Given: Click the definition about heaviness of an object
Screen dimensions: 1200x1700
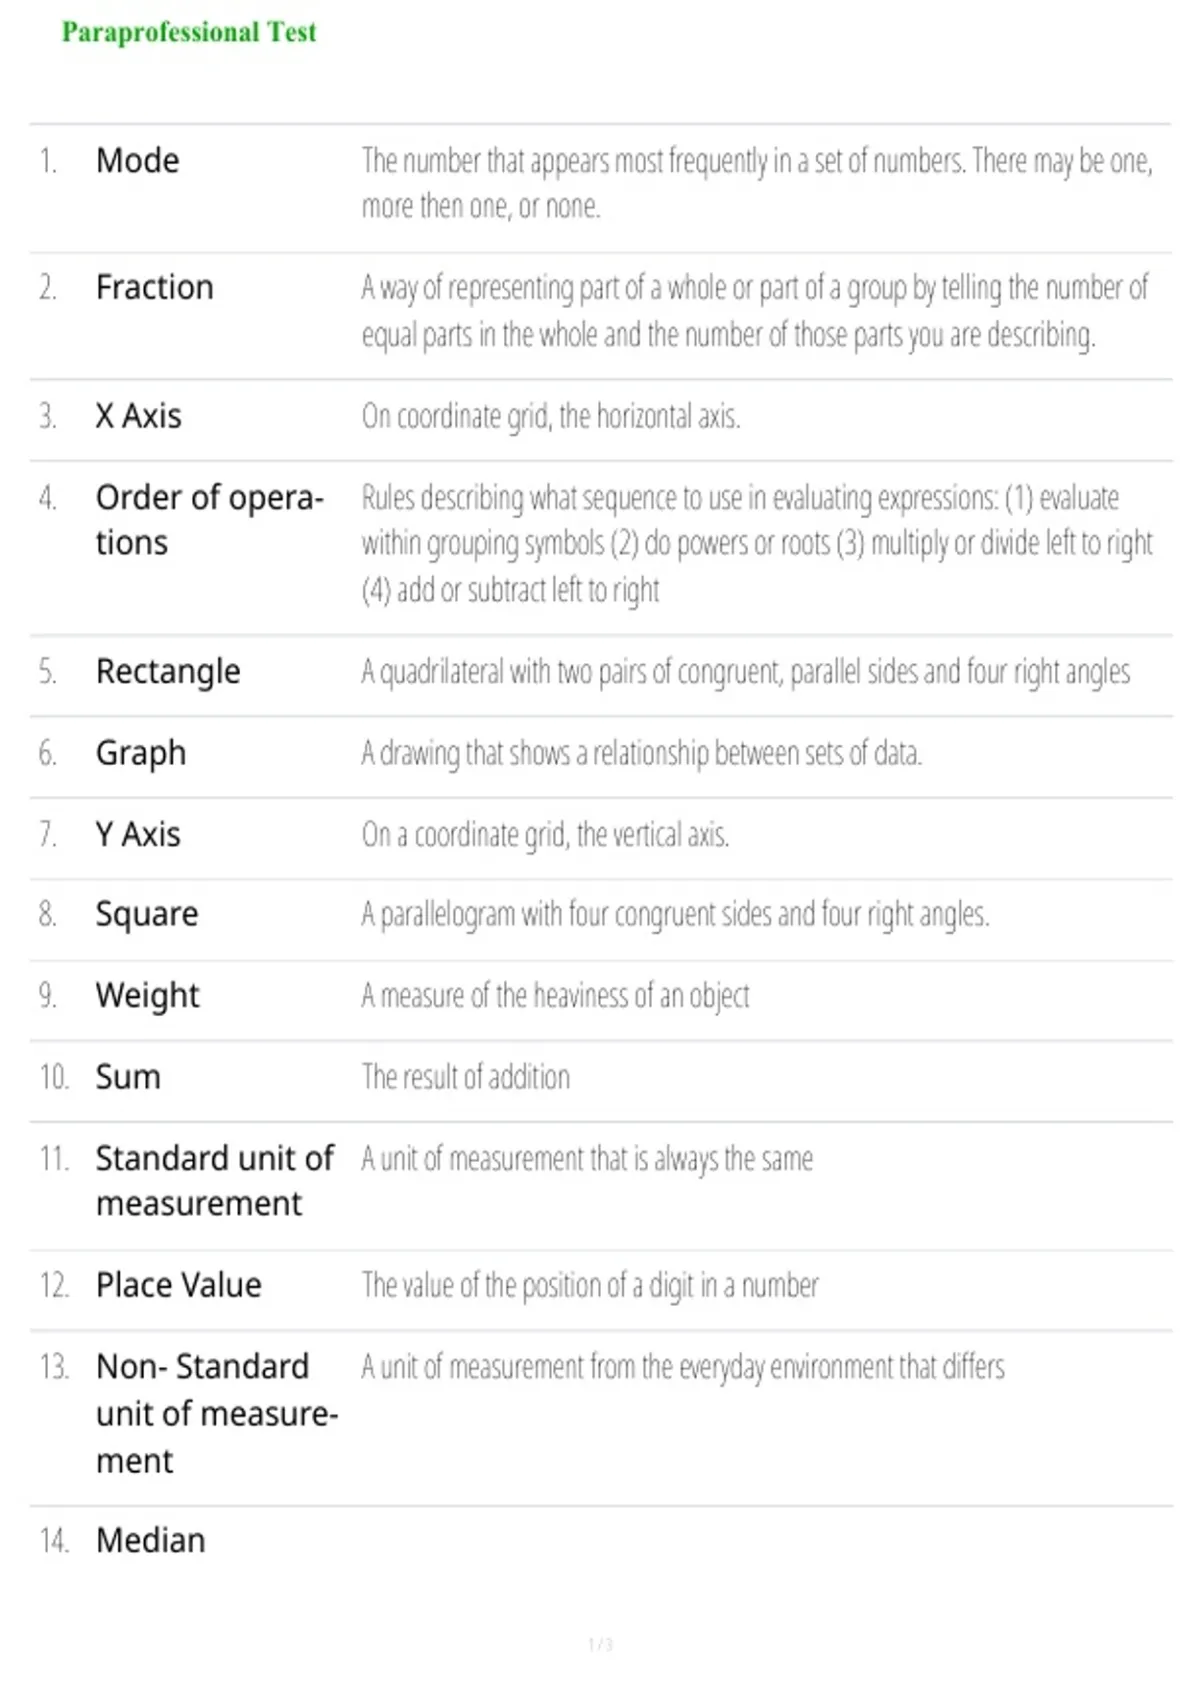Looking at the screenshot, I should pyautogui.click(x=555, y=996).
